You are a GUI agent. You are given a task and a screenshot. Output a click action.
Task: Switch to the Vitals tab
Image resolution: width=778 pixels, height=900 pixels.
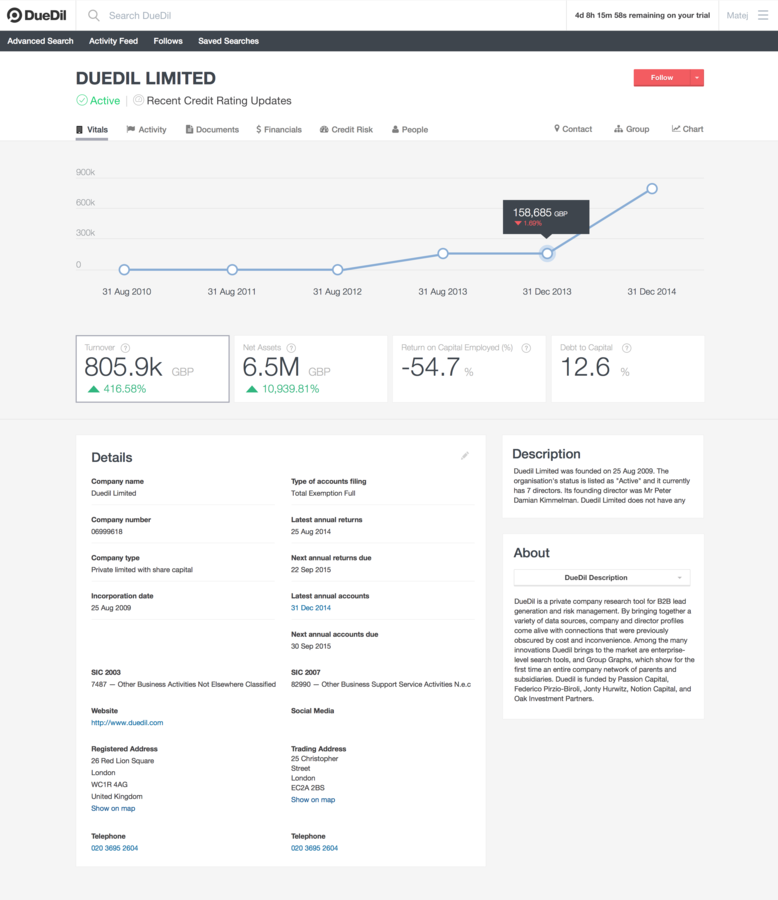coord(92,130)
